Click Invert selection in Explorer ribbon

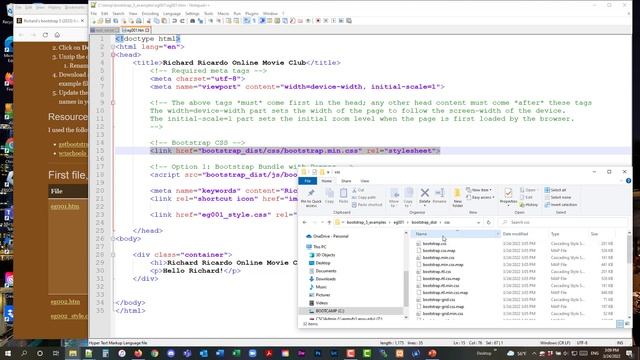tap(561, 205)
